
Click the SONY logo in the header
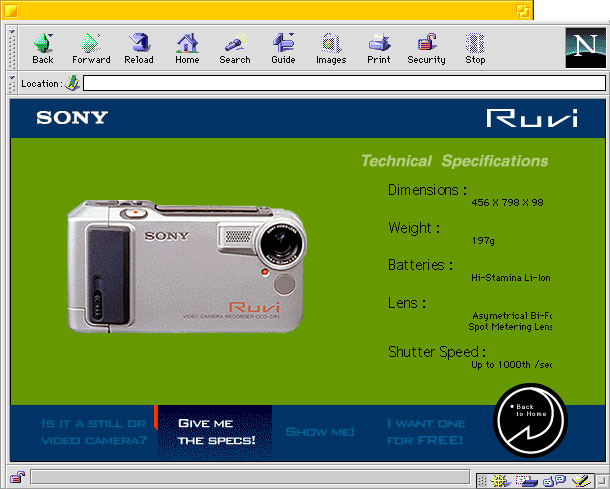(x=72, y=117)
